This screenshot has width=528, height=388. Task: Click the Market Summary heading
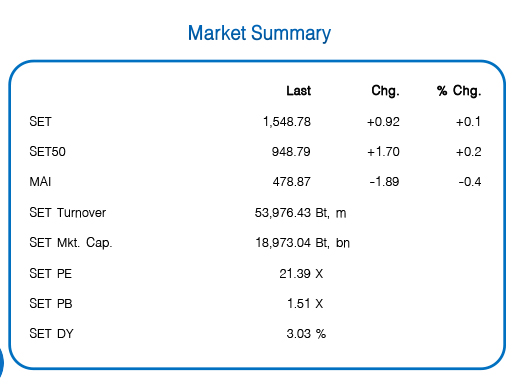(259, 34)
